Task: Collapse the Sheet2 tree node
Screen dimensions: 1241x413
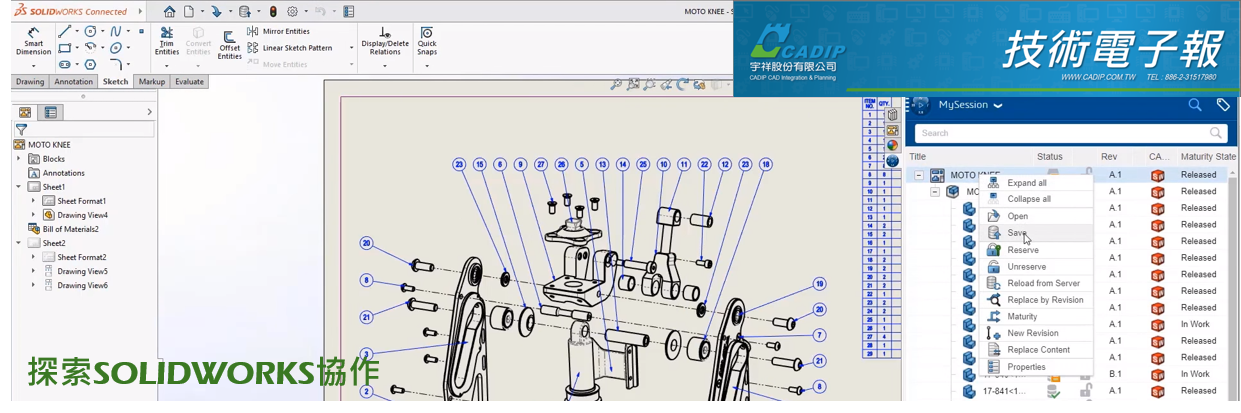Action: click(19, 243)
